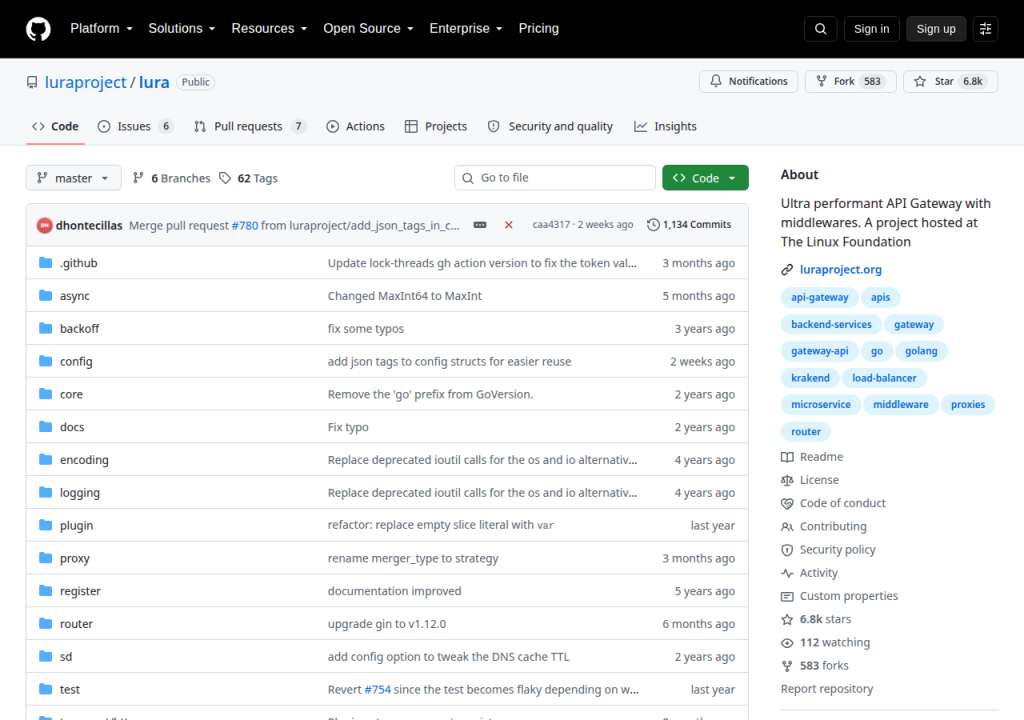Fork the repository button
1024x720 pixels.
(850, 81)
